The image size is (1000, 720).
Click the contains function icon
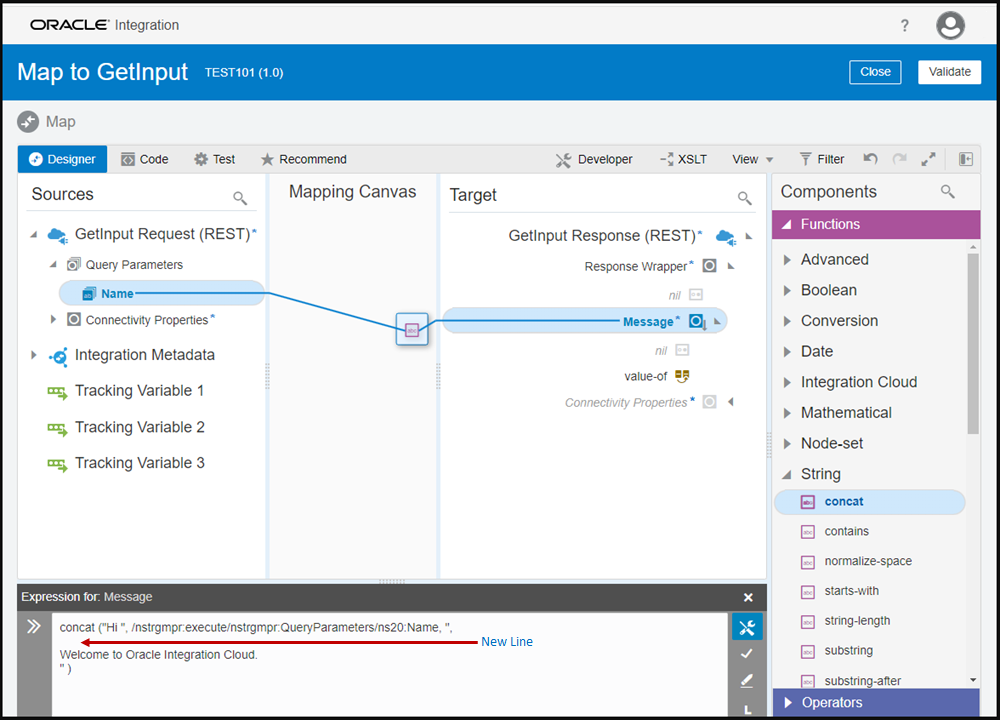(x=807, y=532)
